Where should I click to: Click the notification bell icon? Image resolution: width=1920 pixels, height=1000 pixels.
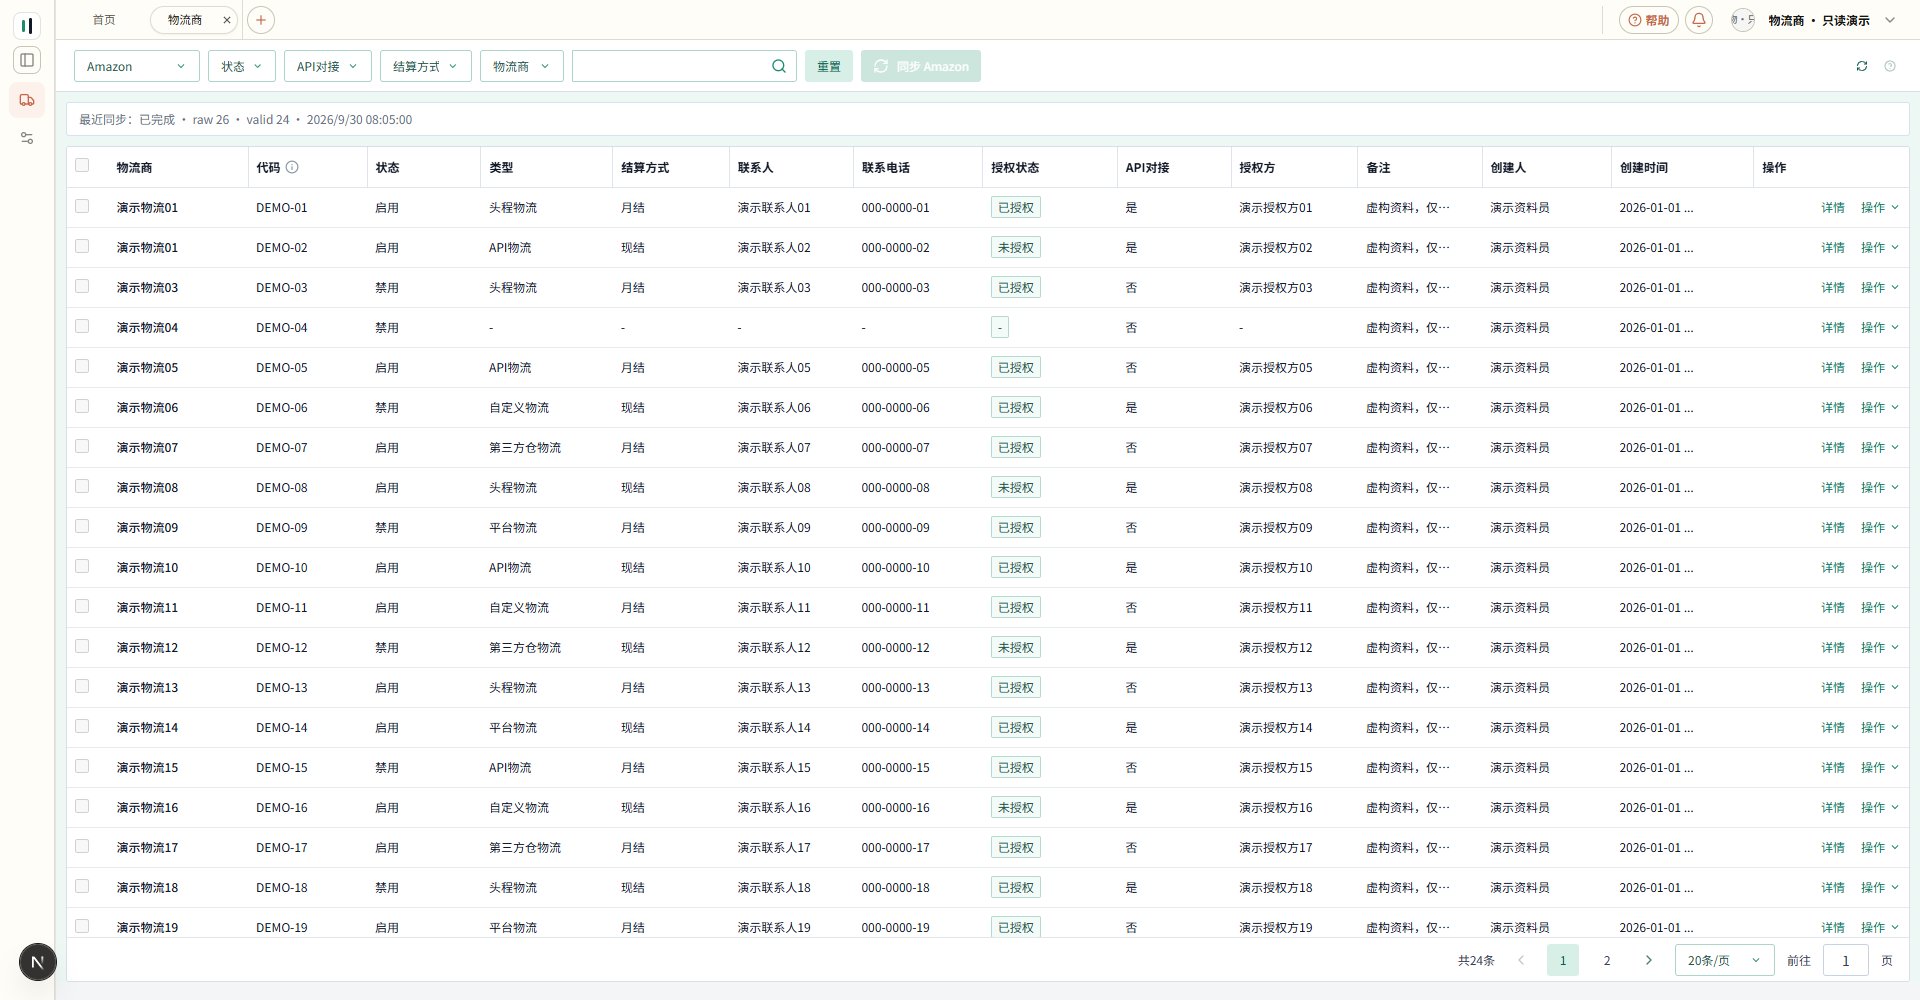tap(1699, 20)
